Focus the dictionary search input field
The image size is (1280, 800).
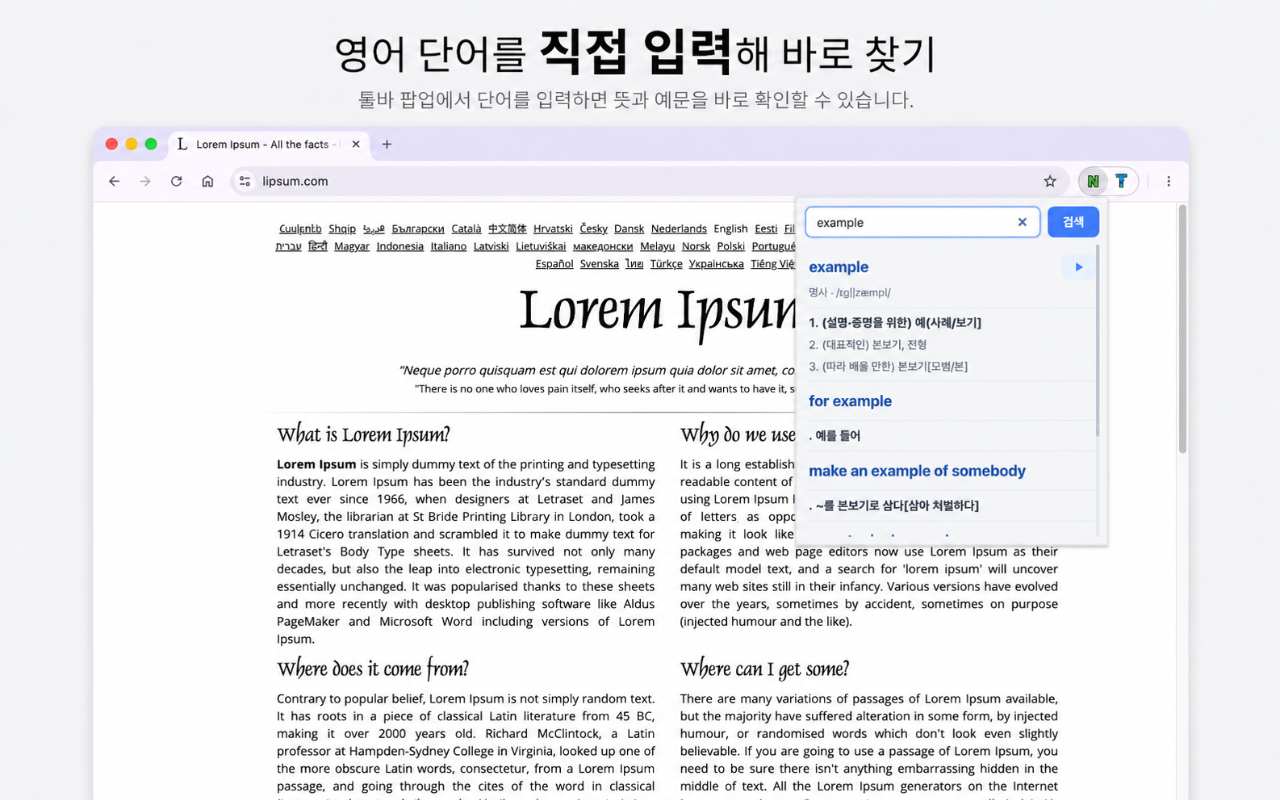[922, 222]
